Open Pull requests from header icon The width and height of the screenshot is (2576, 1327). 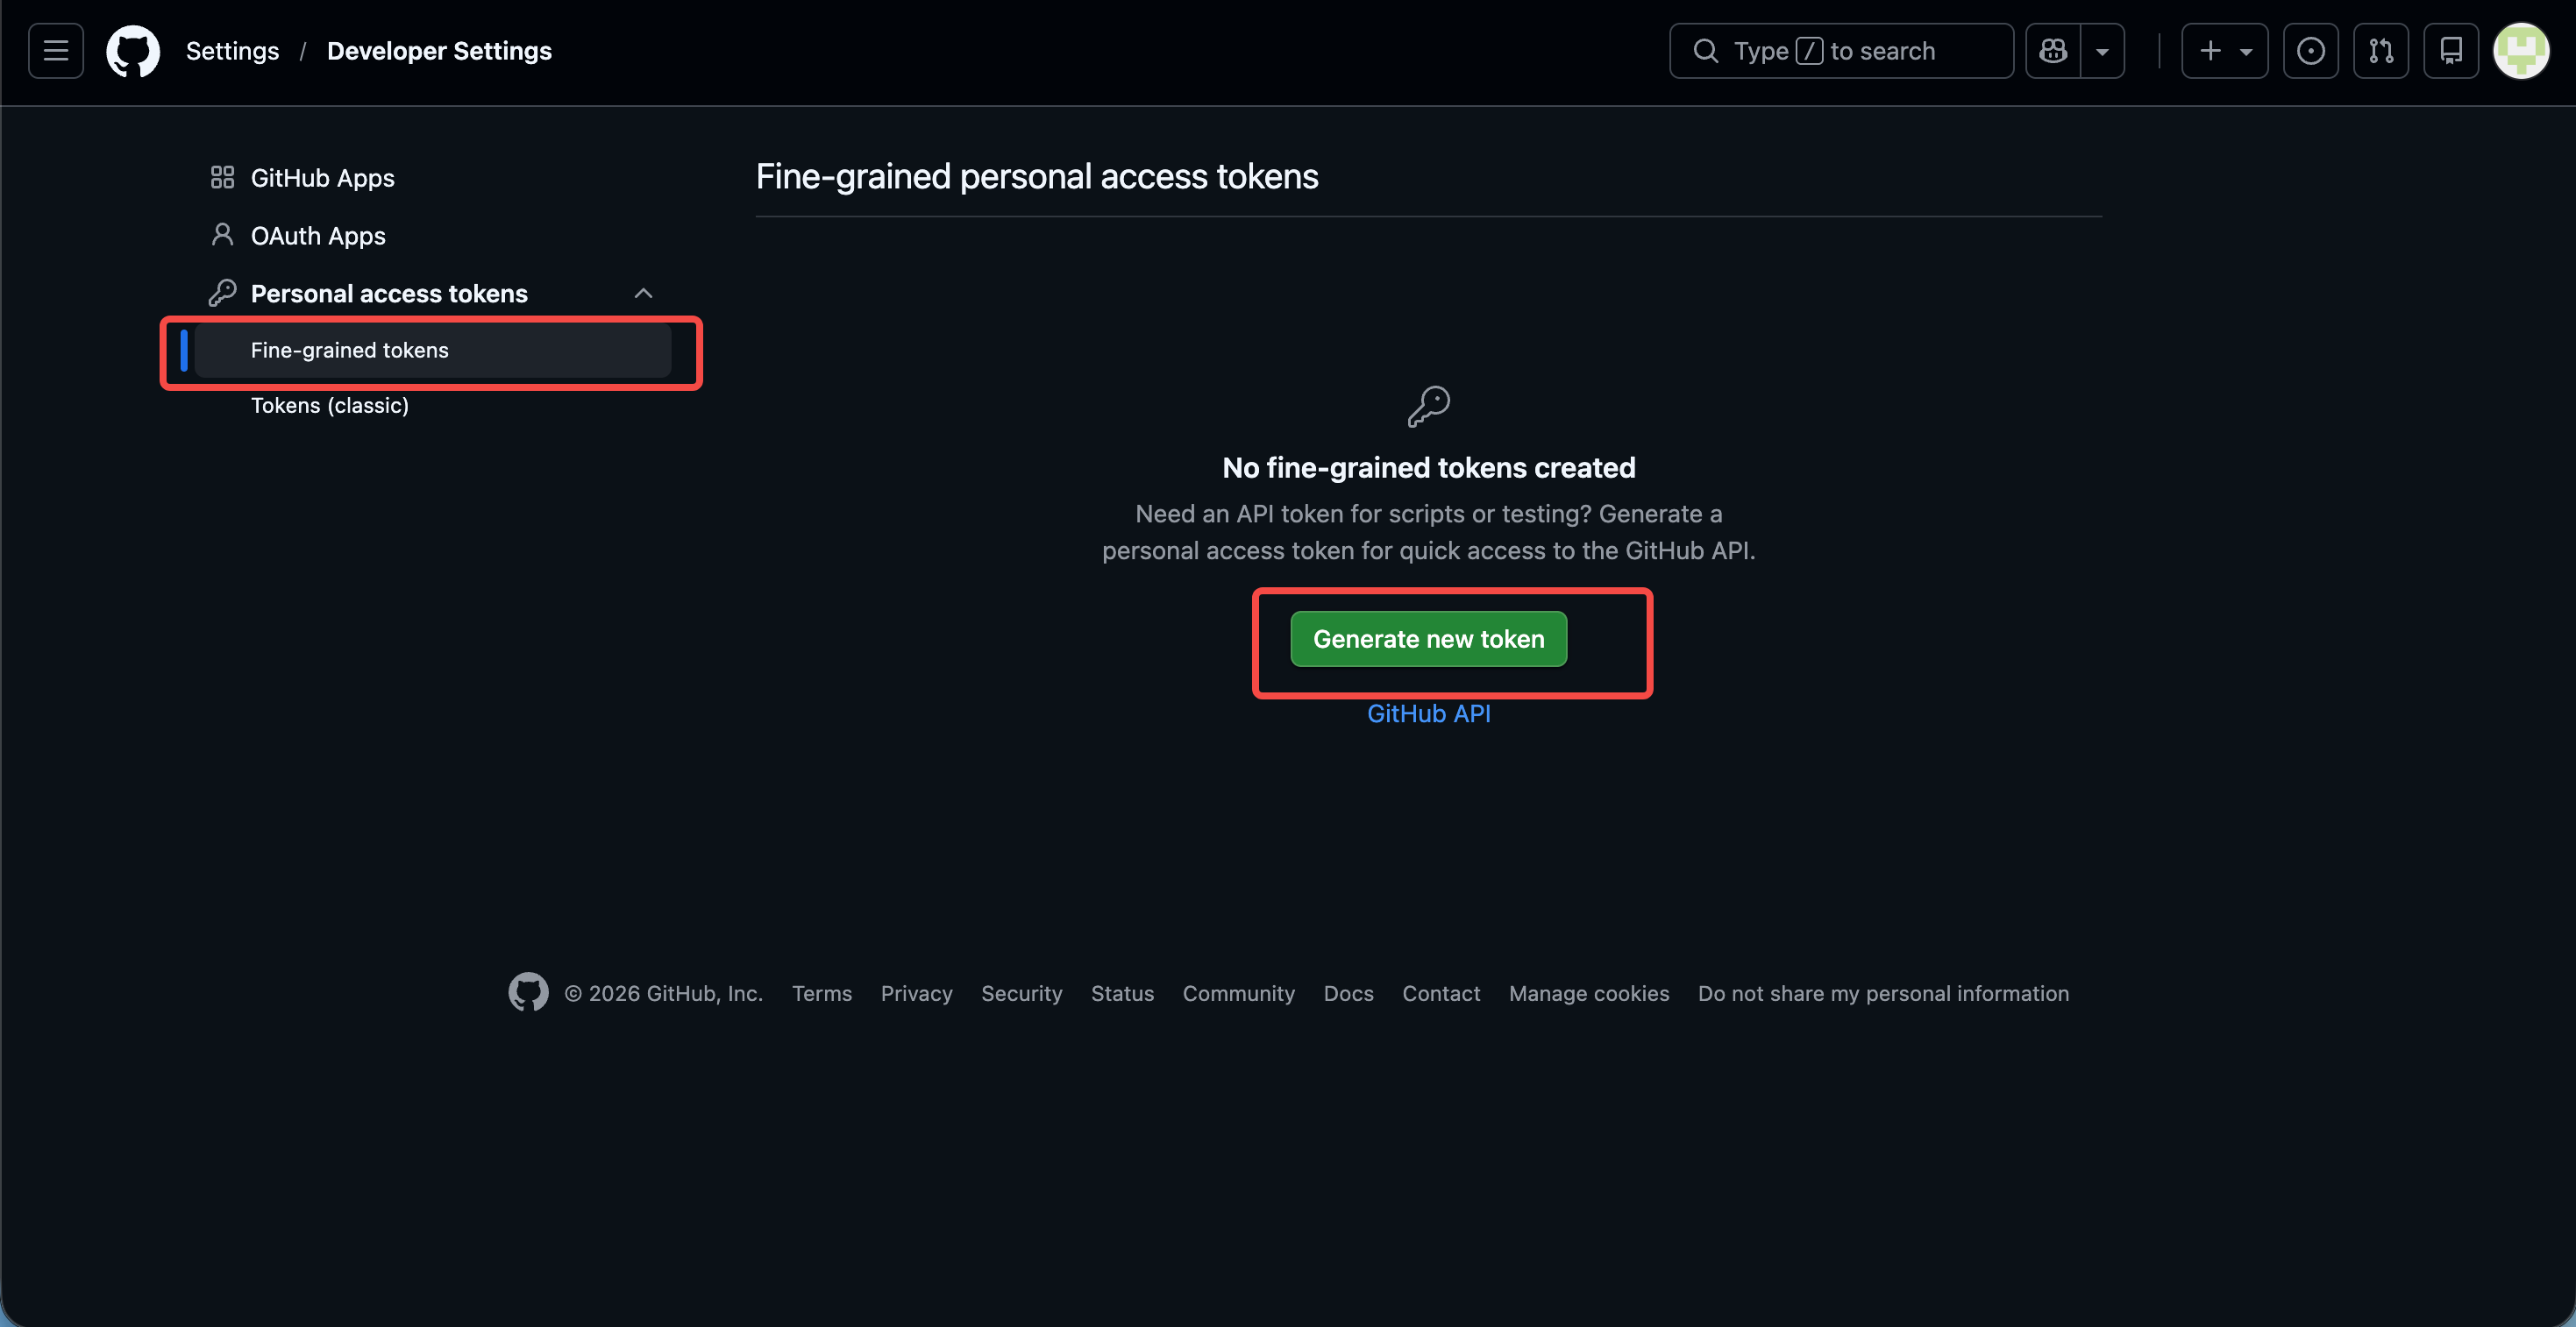click(x=2381, y=51)
